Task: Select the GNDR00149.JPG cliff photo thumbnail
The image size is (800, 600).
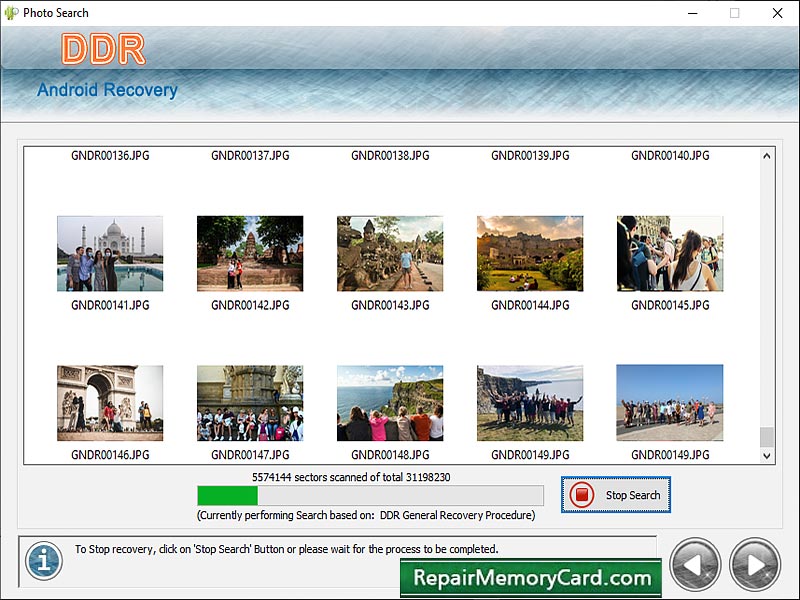Action: pyautogui.click(x=529, y=404)
